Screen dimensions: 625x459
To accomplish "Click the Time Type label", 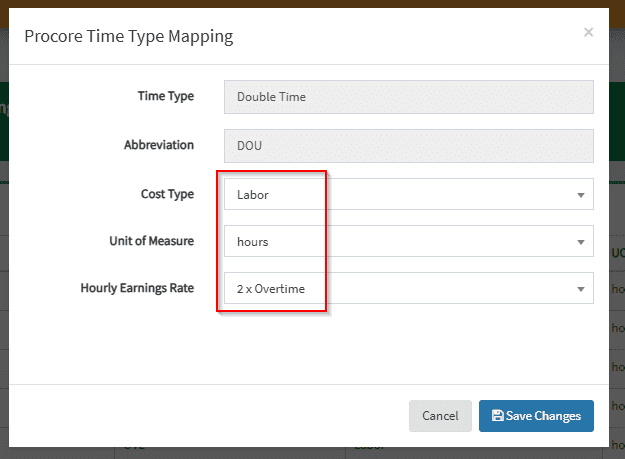I will point(165,96).
